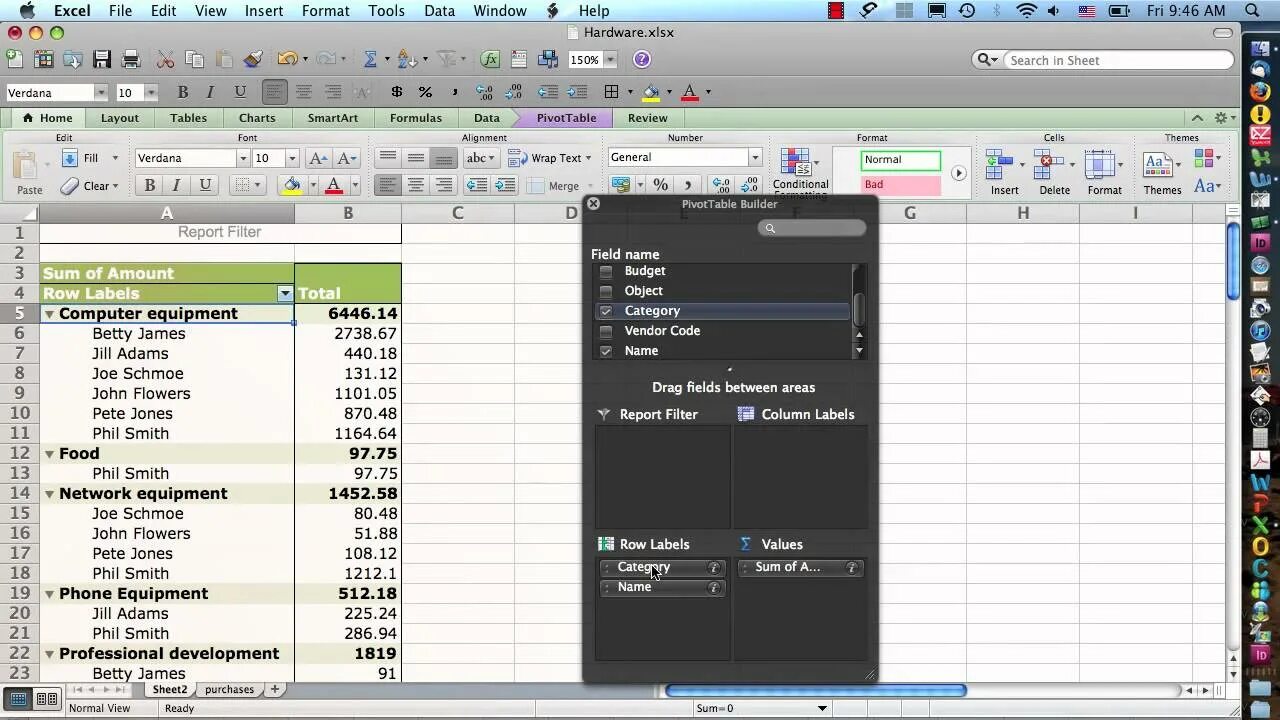Underline text in ribbon Font group

(x=205, y=185)
